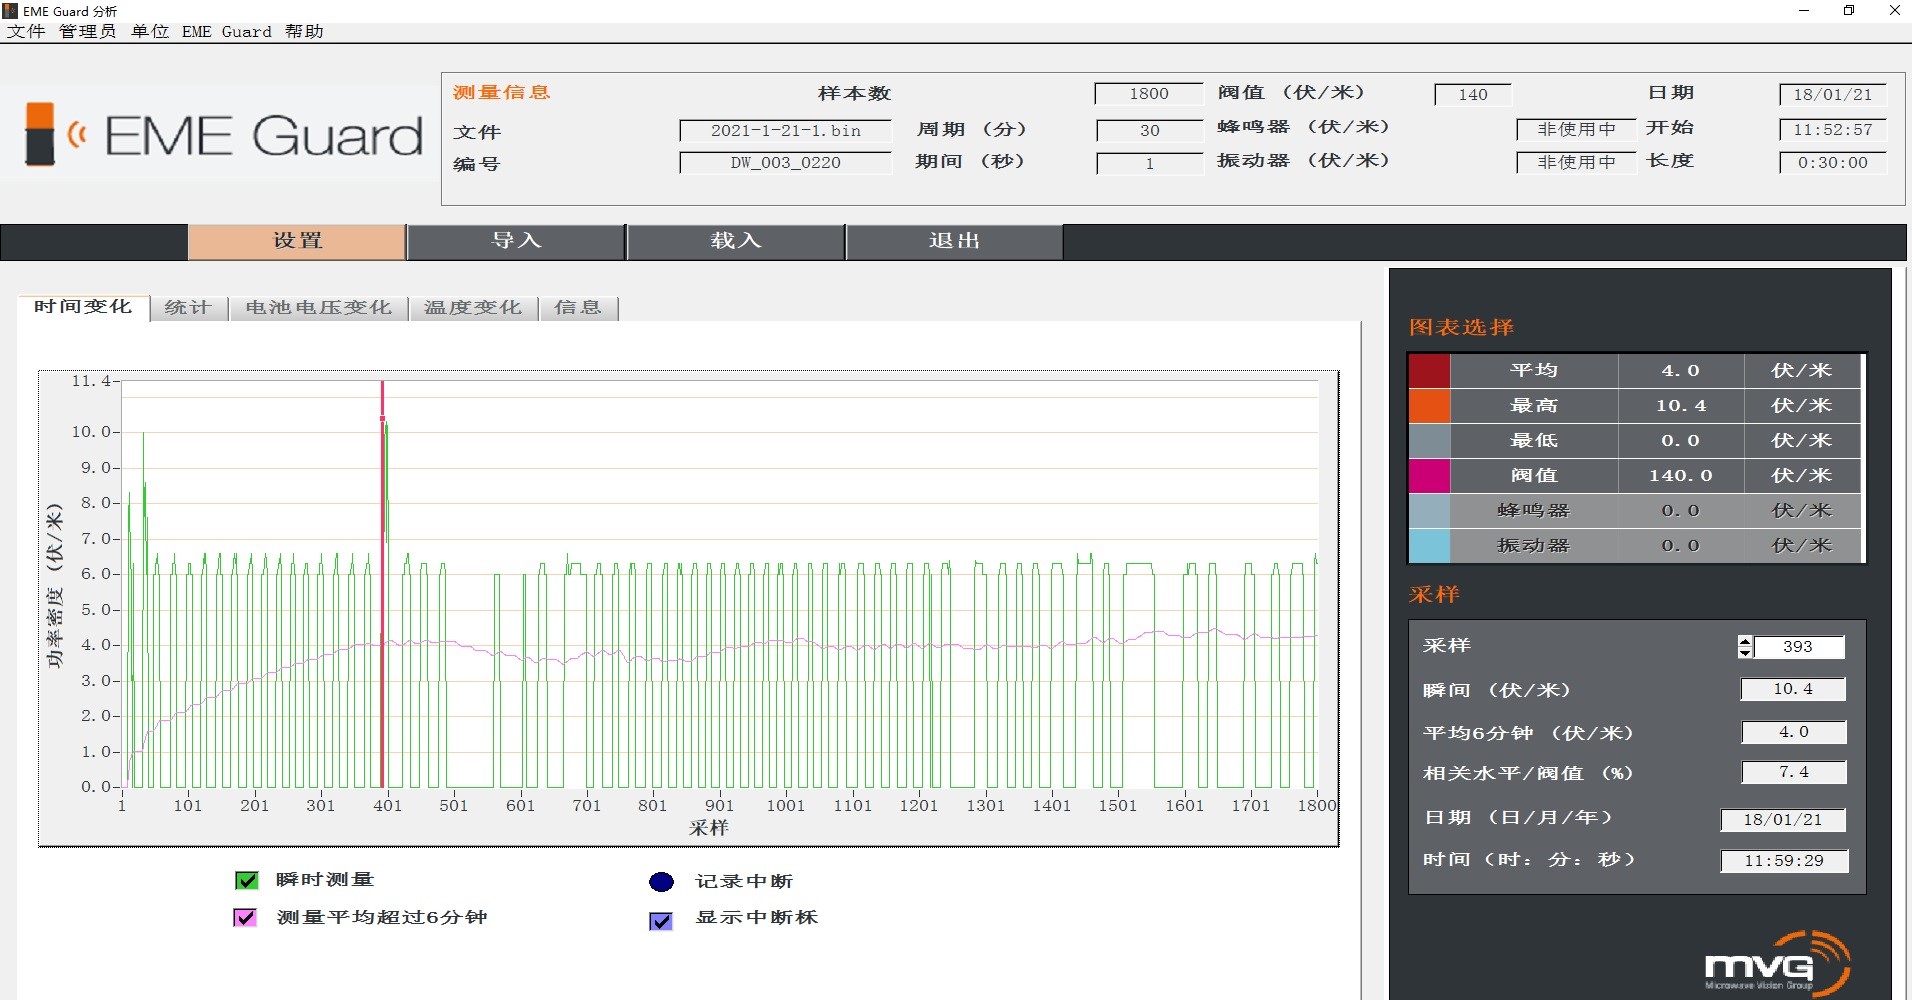Click the 记录中断 blue circle indicator
The height and width of the screenshot is (1000, 1912).
click(661, 882)
